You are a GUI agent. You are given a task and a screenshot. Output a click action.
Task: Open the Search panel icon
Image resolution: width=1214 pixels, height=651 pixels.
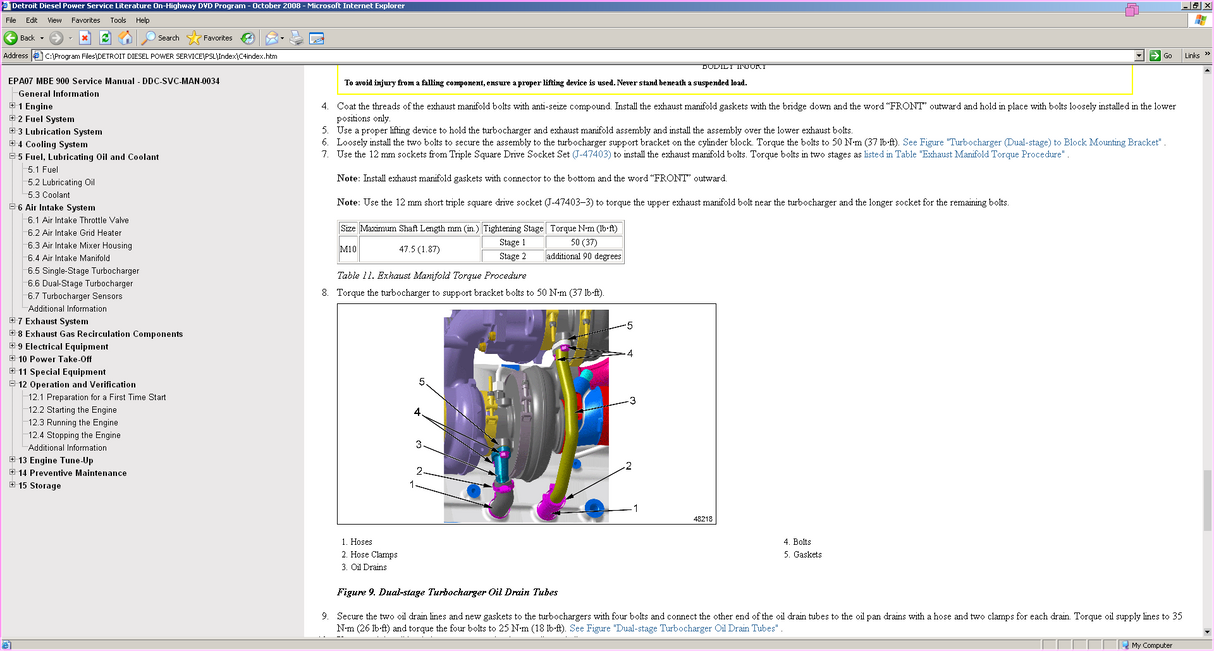pos(149,38)
